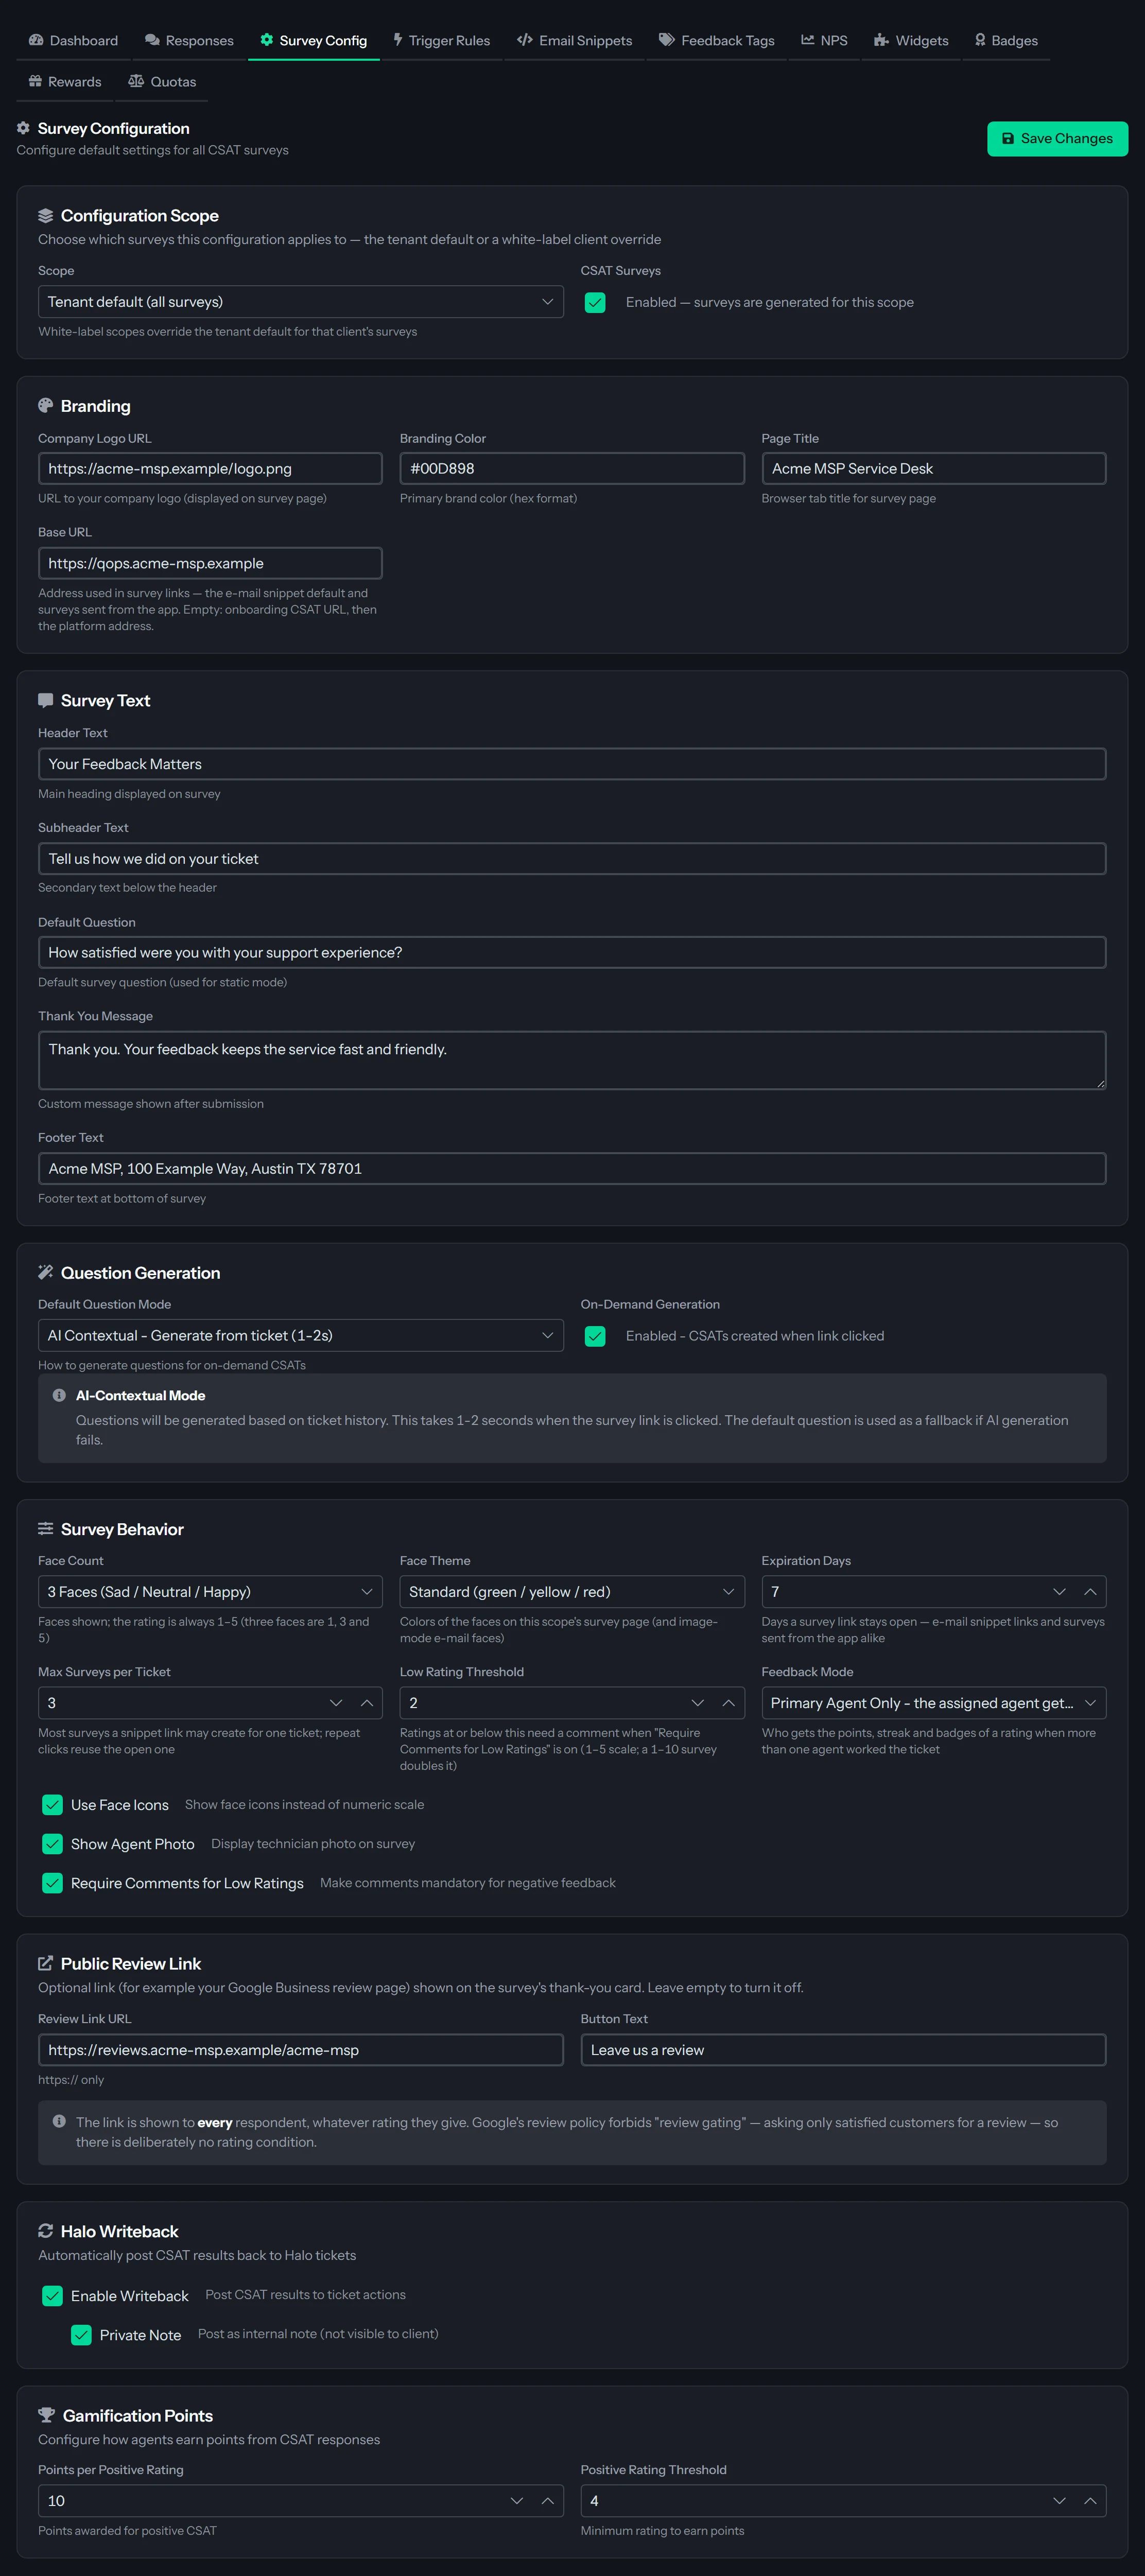Click the Trigger Rules lightning bolt icon
This screenshot has height=2576, width=1145.
click(398, 40)
